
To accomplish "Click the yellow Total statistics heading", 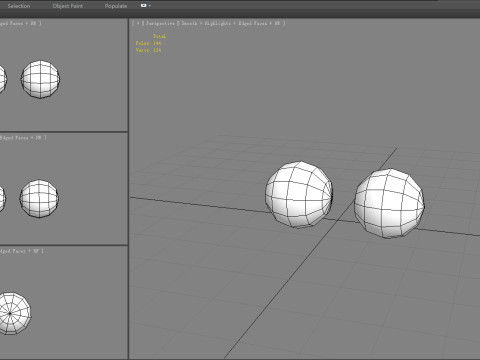I will click(159, 36).
